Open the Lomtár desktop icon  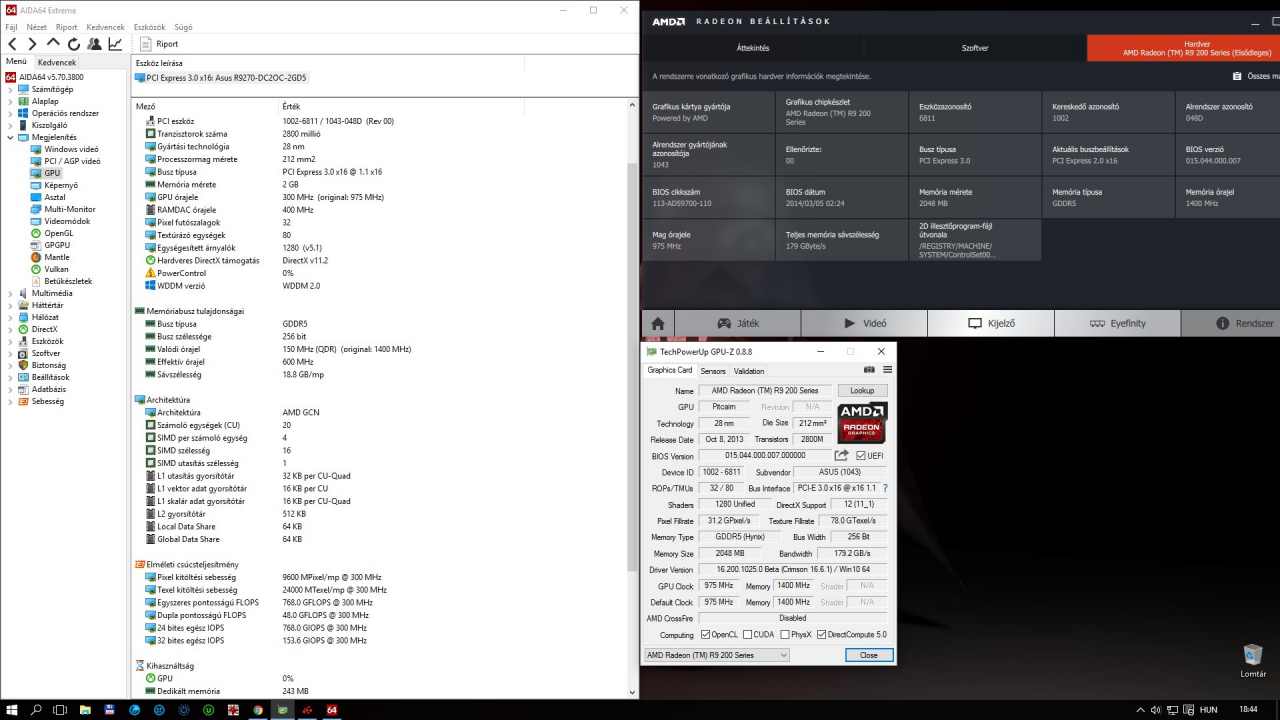coord(1253,663)
